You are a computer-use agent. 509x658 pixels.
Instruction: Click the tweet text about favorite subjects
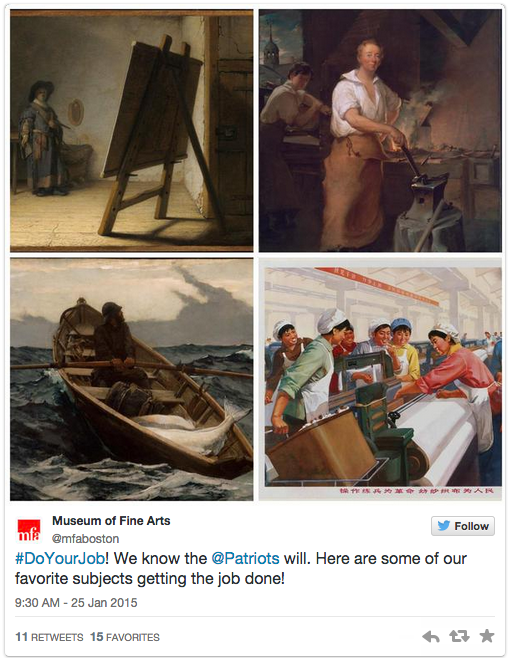click(x=241, y=568)
